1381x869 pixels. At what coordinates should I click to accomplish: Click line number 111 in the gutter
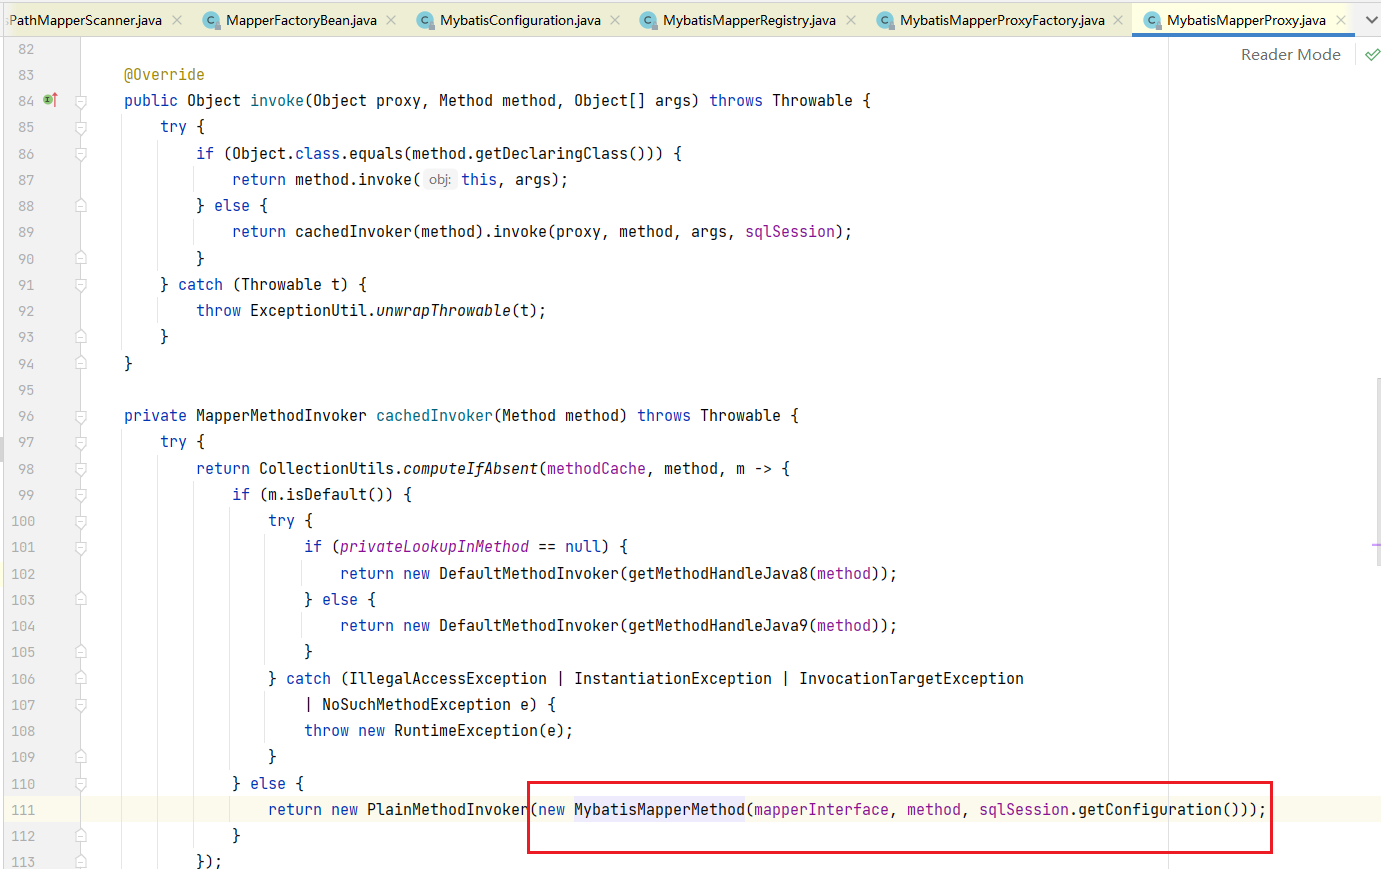coord(23,810)
